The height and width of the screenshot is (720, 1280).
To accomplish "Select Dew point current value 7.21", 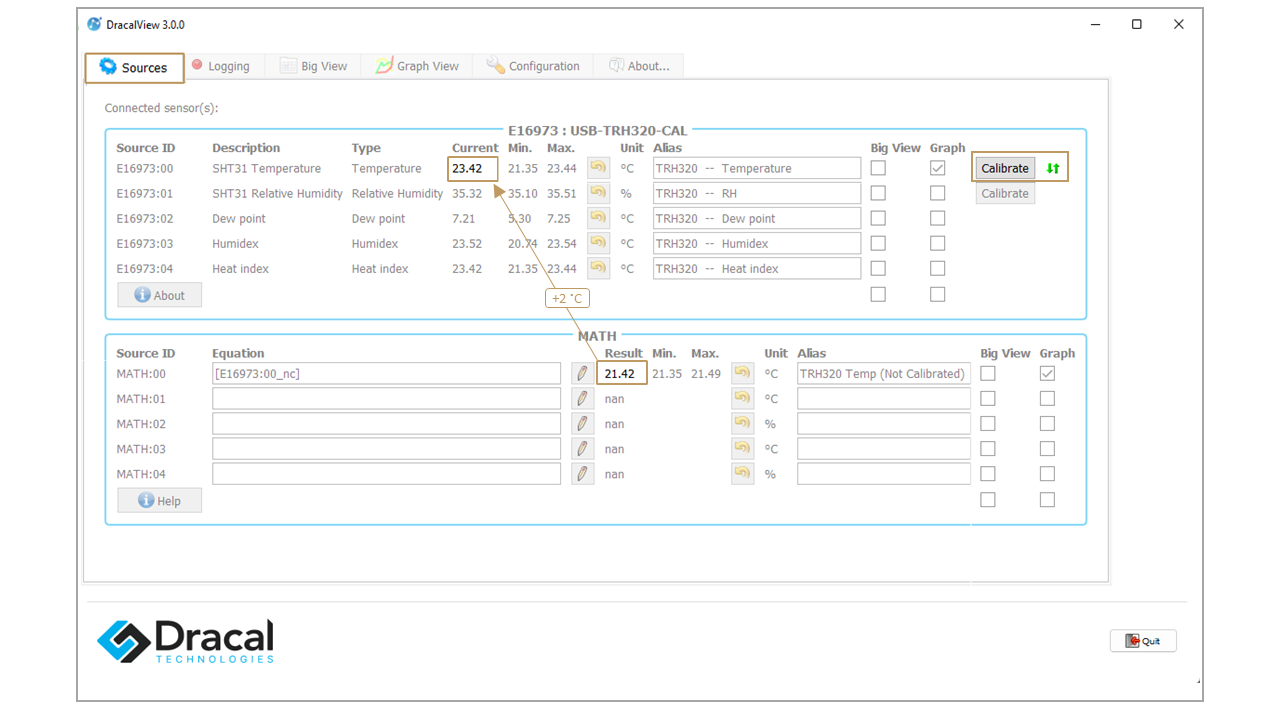I will 463,218.
